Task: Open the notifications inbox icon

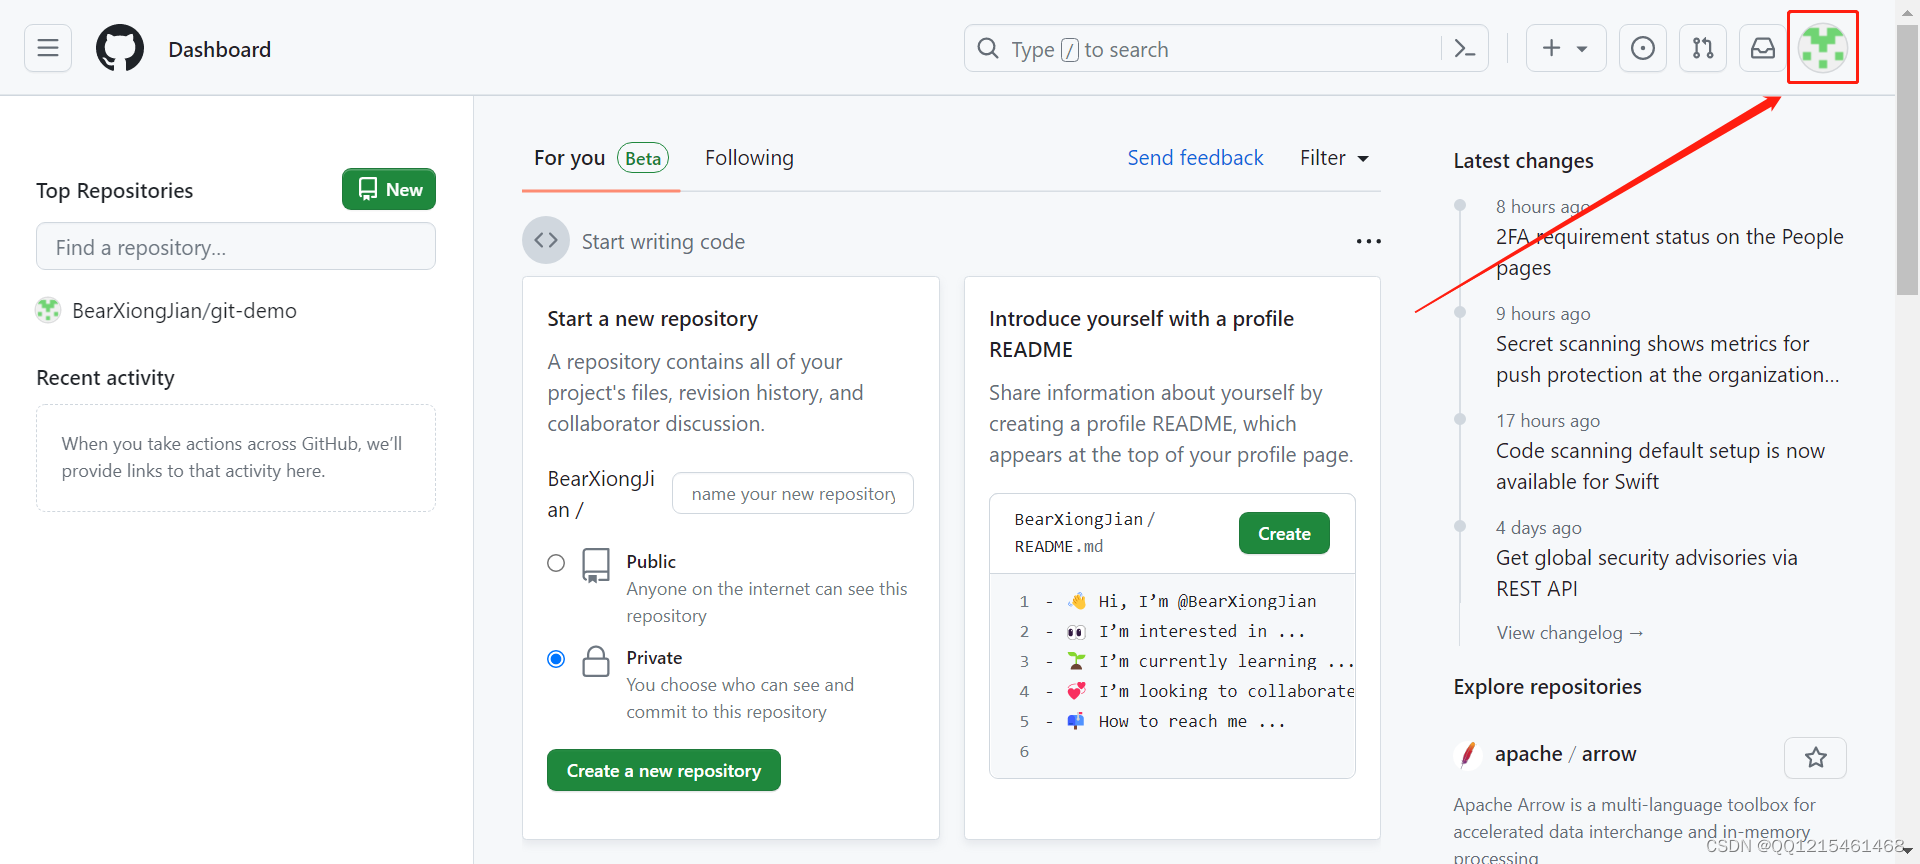Action: click(1763, 48)
